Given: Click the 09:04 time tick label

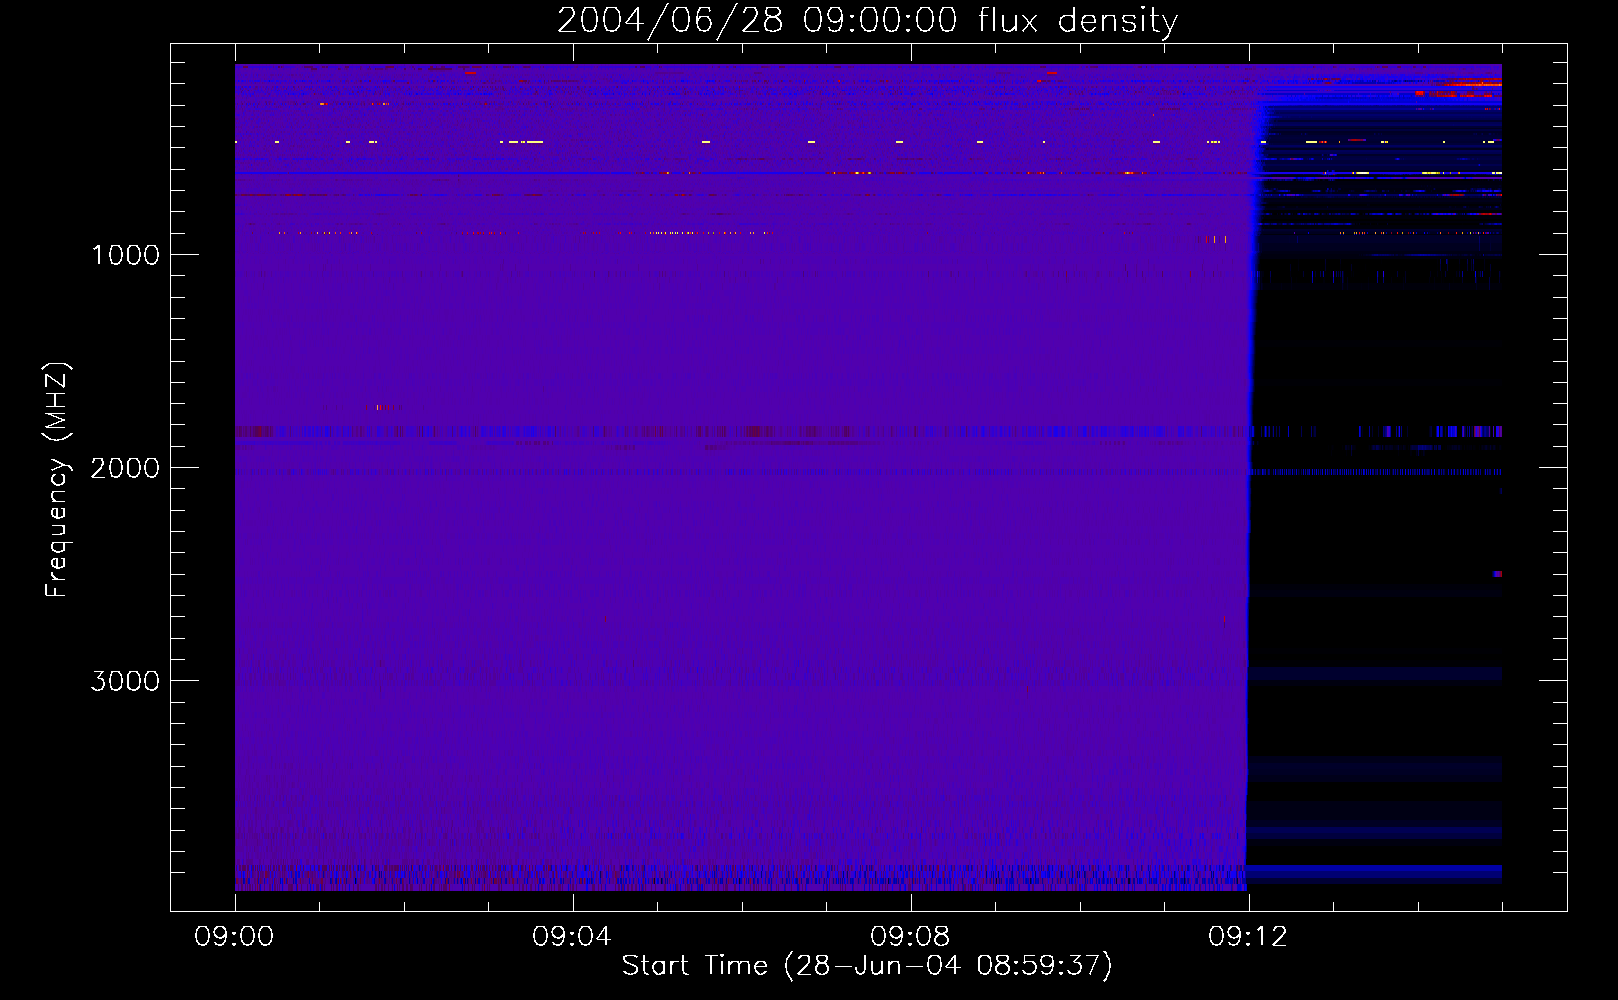Looking at the screenshot, I should tap(571, 937).
